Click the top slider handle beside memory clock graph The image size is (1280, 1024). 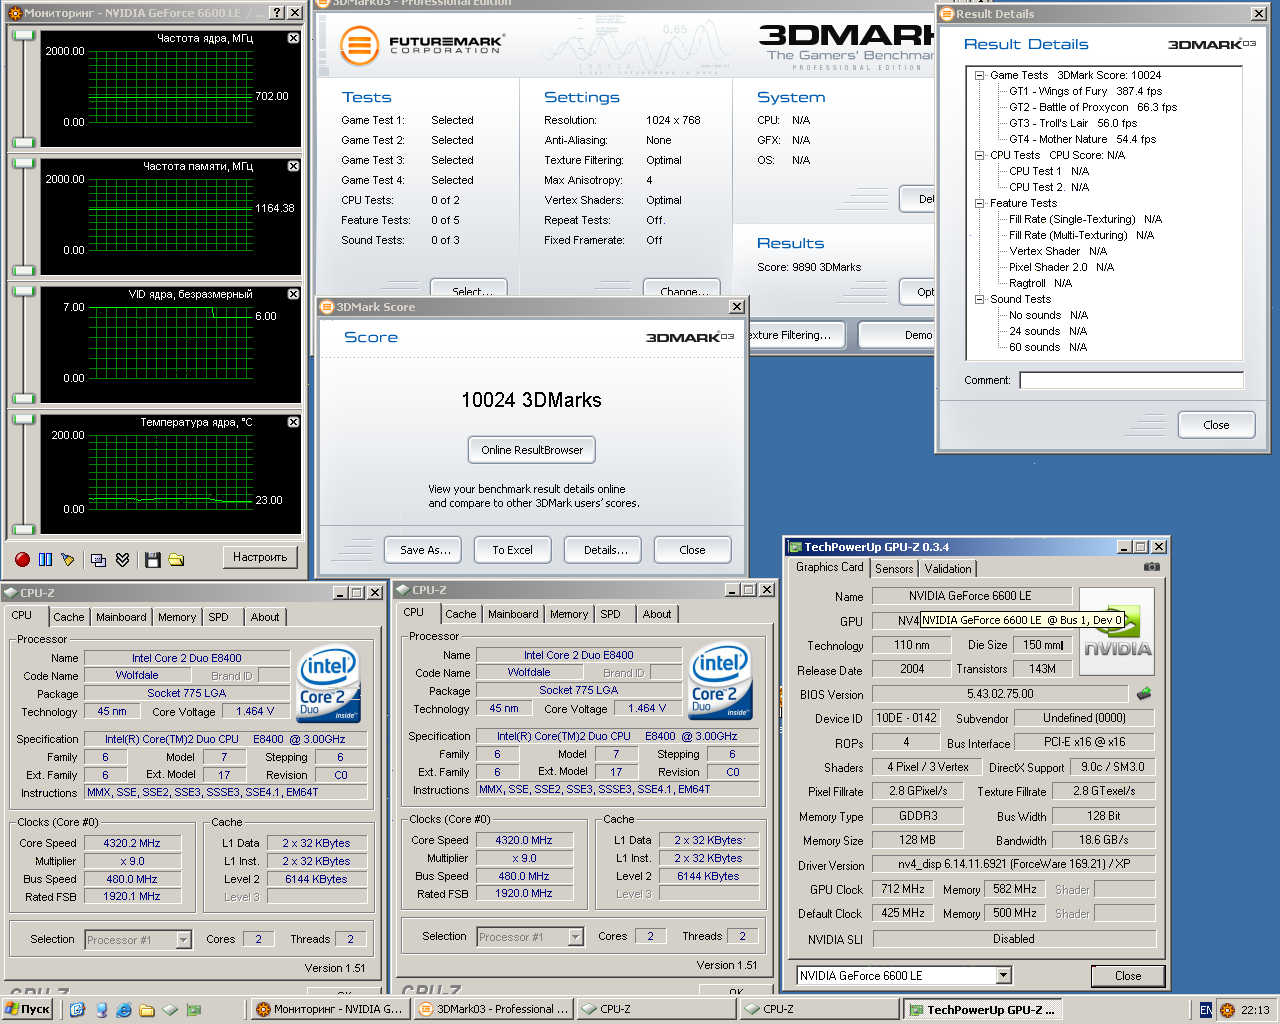tap(24, 164)
